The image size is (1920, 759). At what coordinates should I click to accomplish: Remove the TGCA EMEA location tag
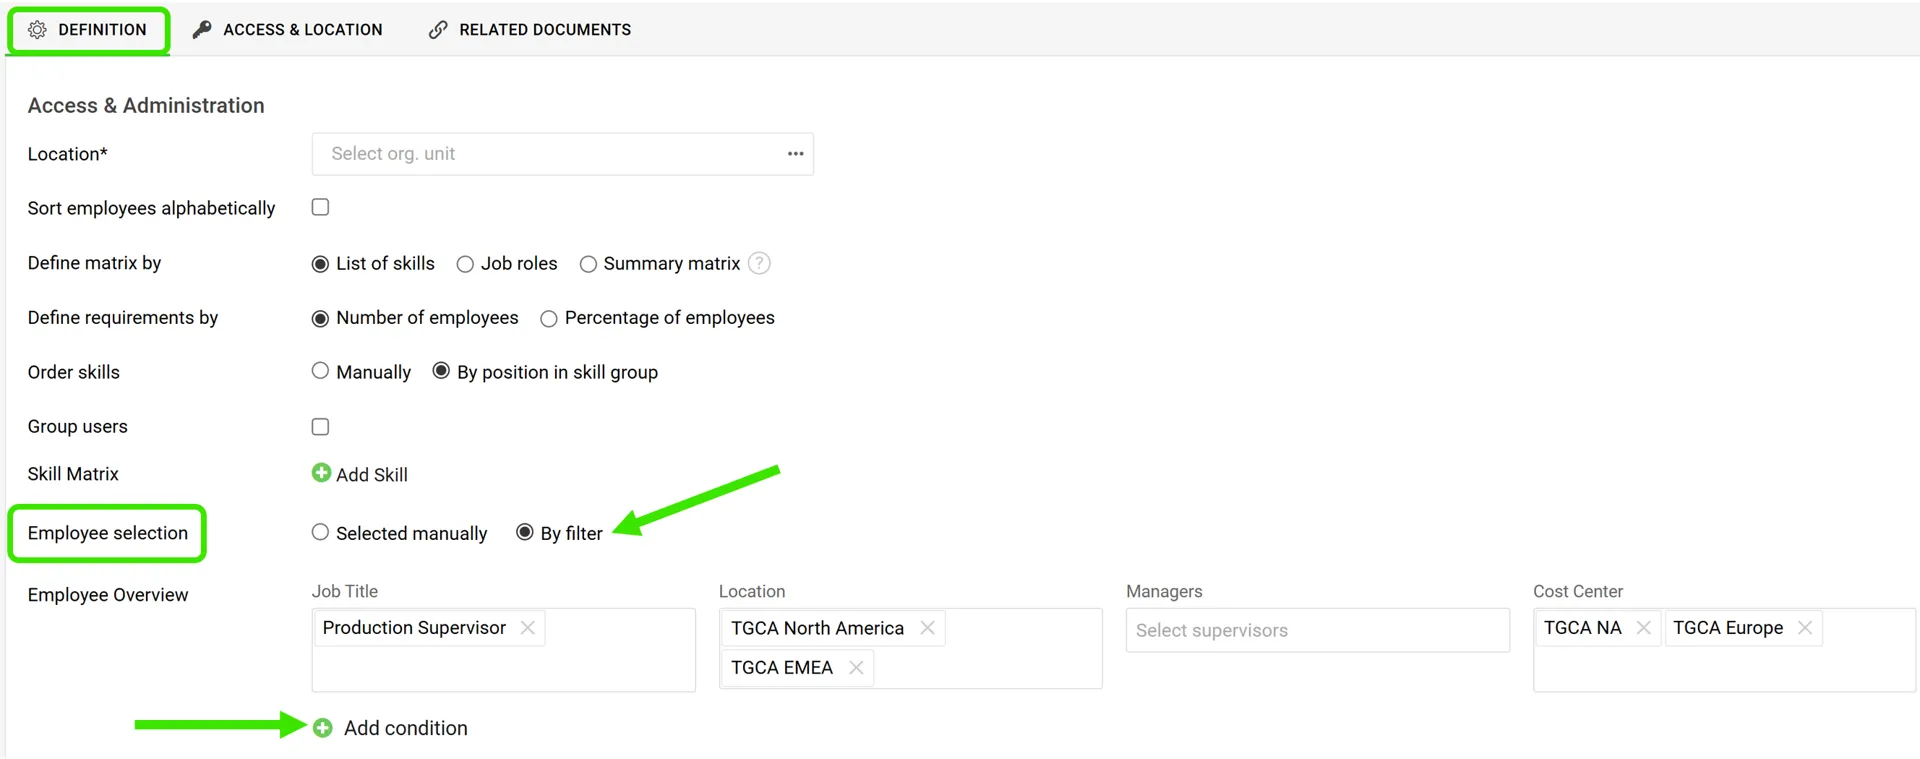pos(856,668)
